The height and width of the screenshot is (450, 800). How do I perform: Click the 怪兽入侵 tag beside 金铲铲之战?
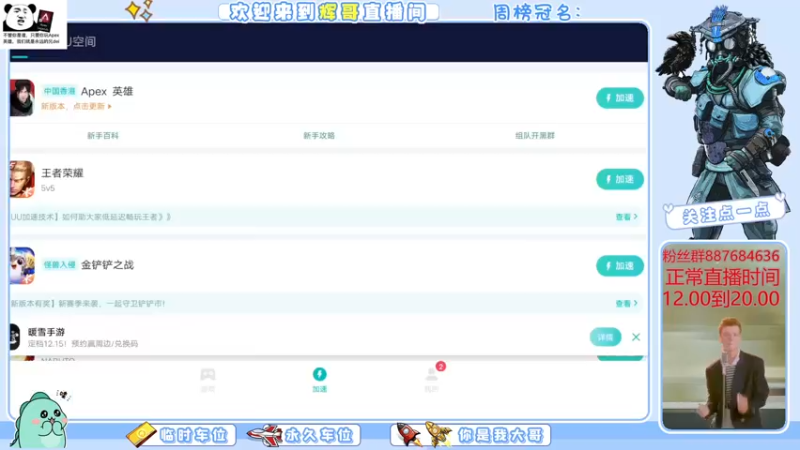[59, 265]
